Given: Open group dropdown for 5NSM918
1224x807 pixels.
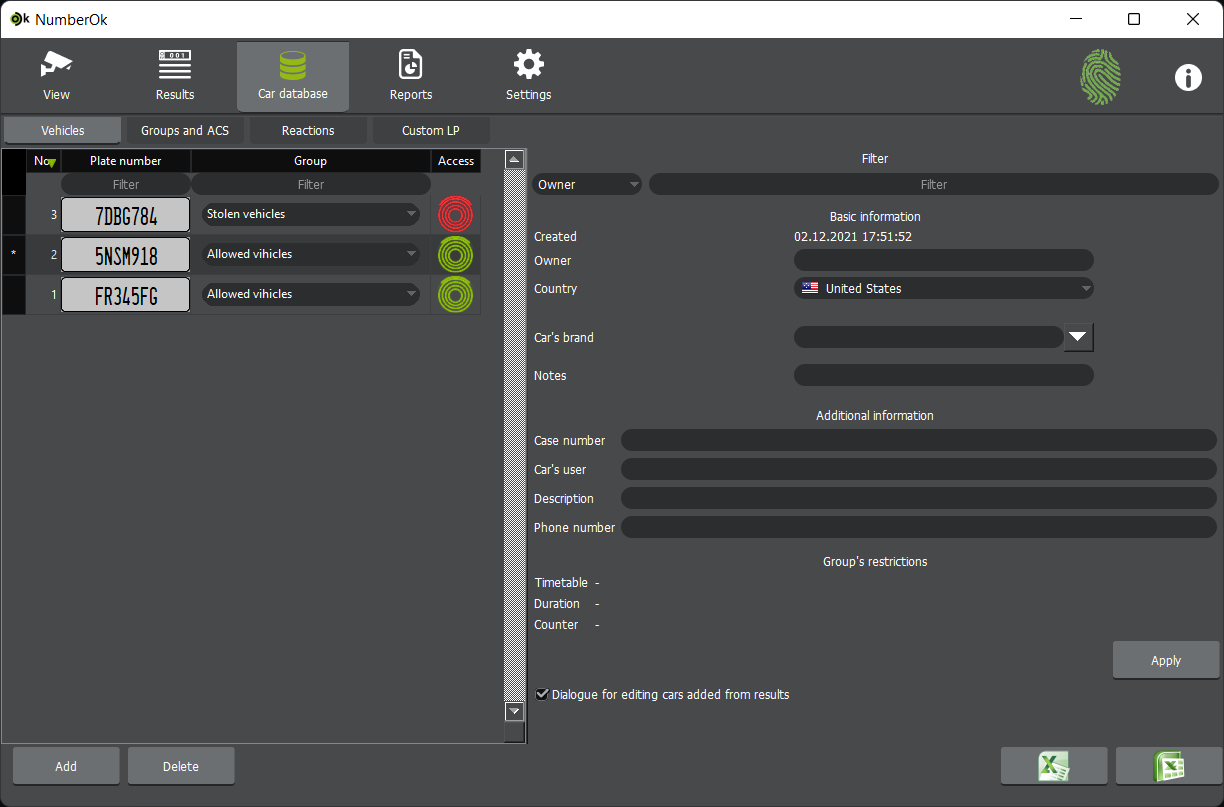Looking at the screenshot, I should pyautogui.click(x=311, y=254).
